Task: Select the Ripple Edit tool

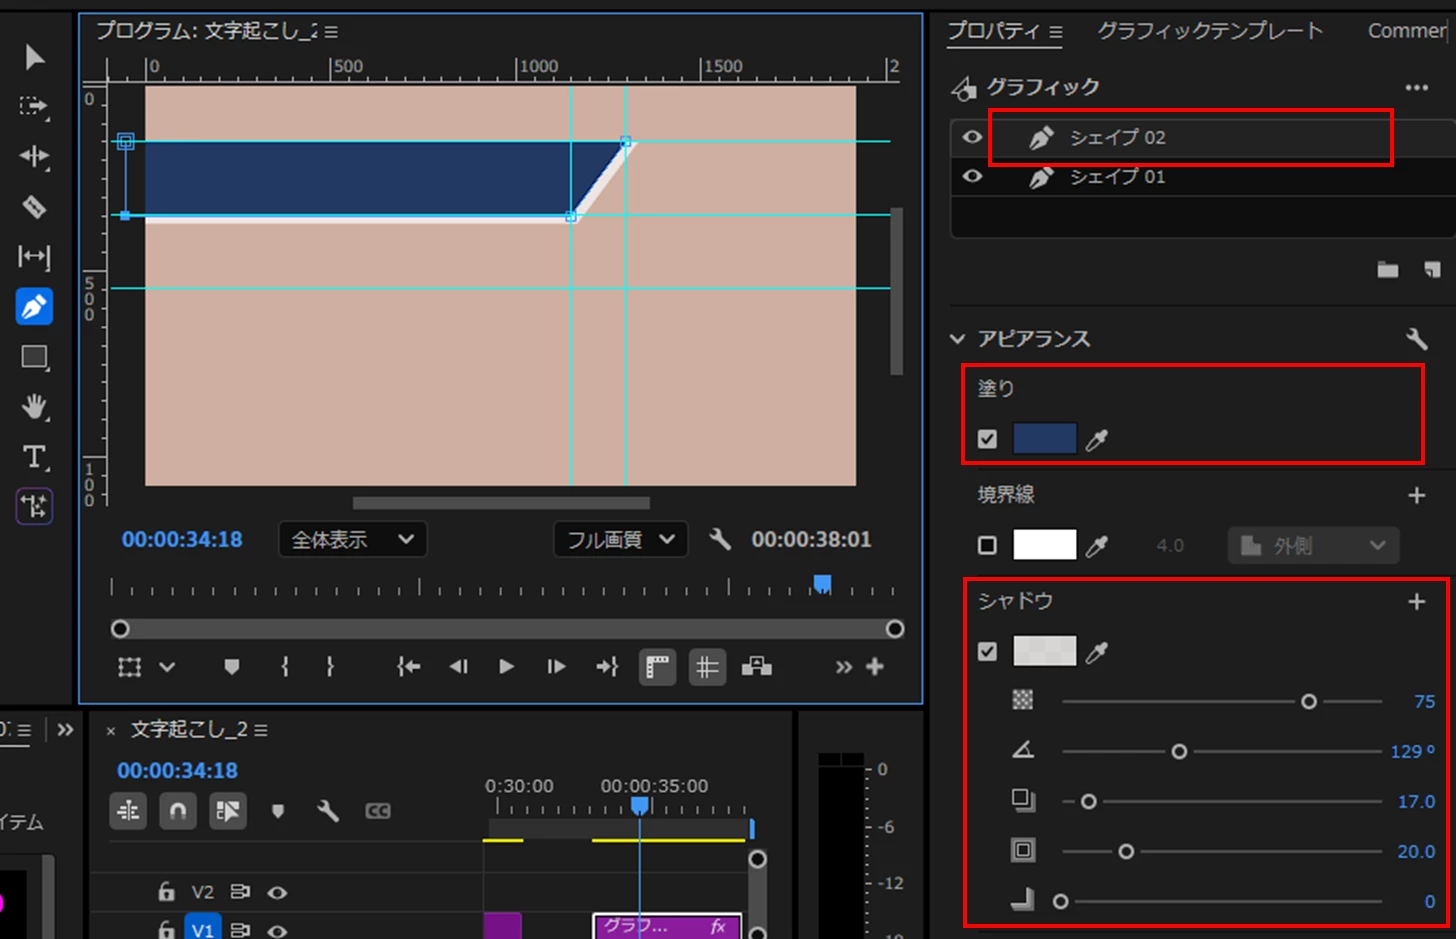Action: pyautogui.click(x=34, y=156)
